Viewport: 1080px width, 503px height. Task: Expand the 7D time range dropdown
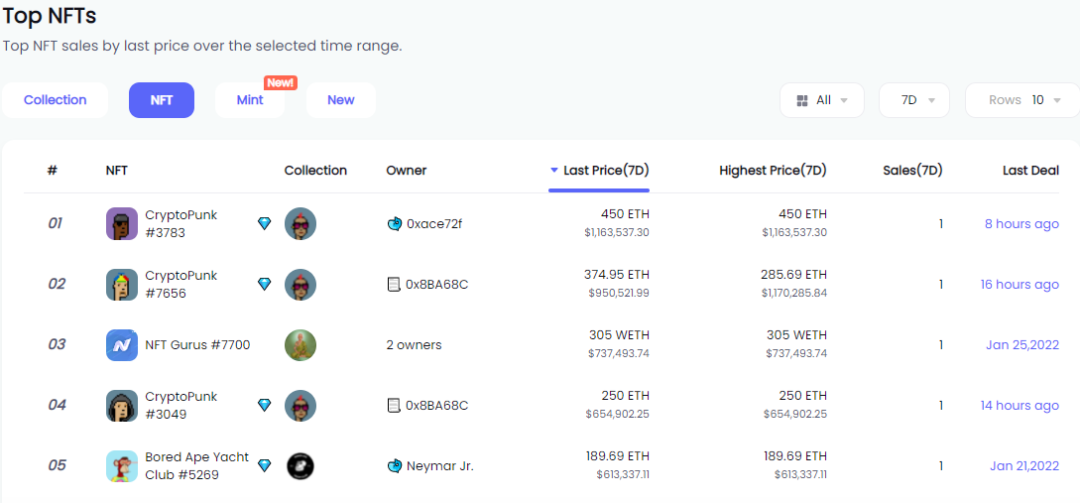(914, 101)
